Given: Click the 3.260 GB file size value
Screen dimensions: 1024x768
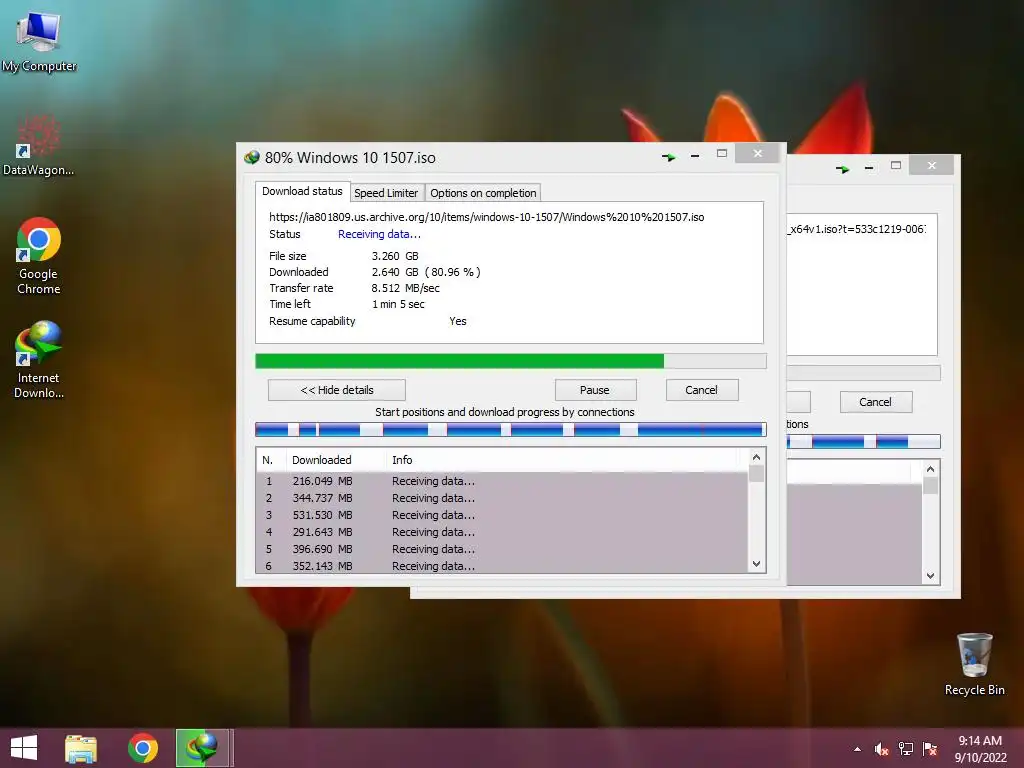Looking at the screenshot, I should (x=395, y=256).
